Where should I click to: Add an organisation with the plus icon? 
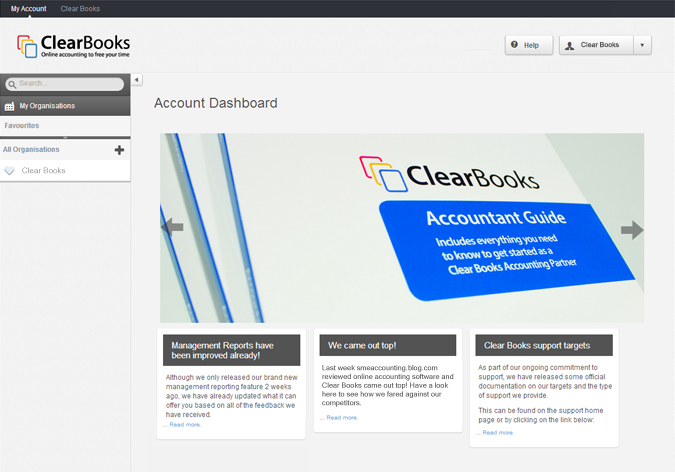pyautogui.click(x=119, y=150)
